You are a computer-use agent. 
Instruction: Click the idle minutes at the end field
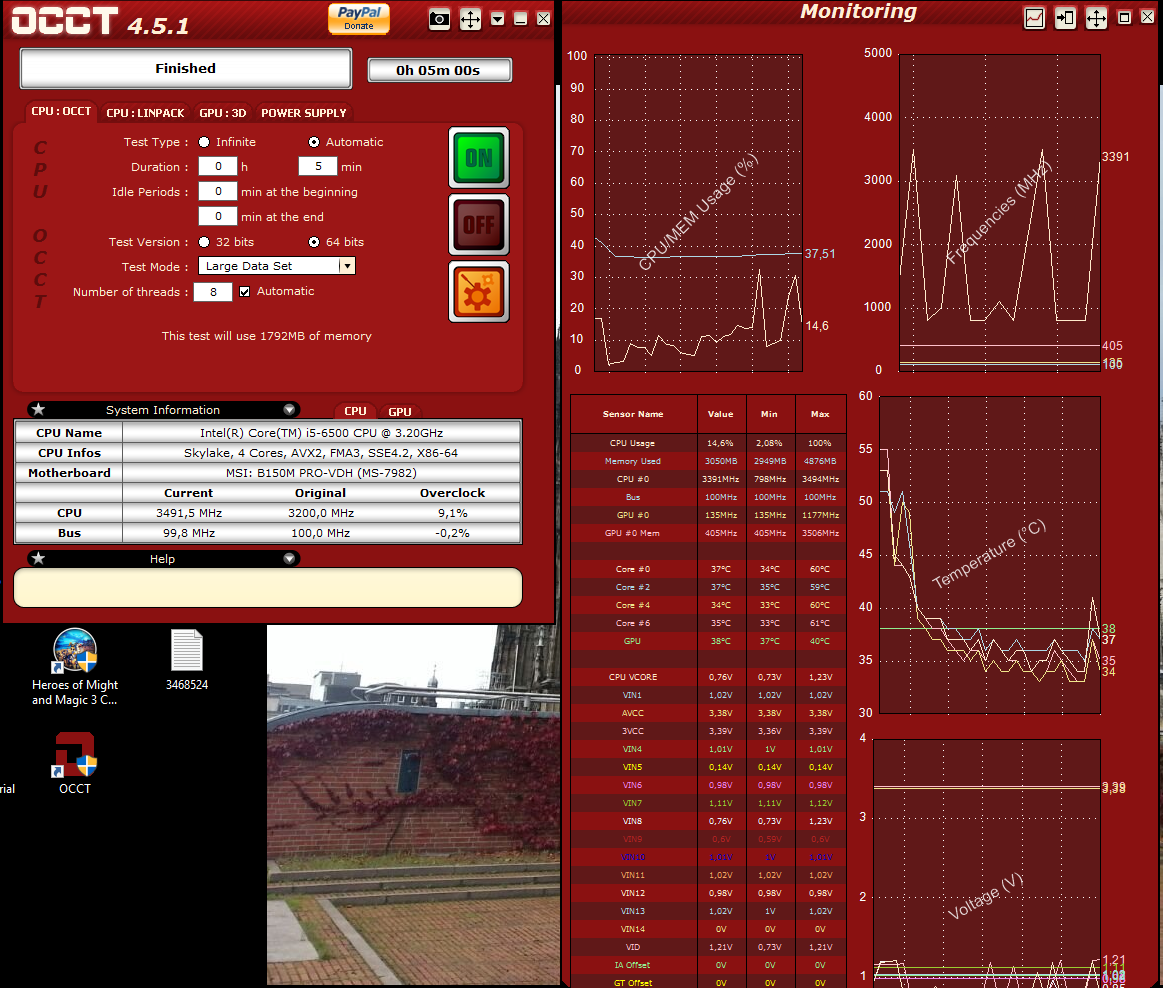tap(218, 217)
